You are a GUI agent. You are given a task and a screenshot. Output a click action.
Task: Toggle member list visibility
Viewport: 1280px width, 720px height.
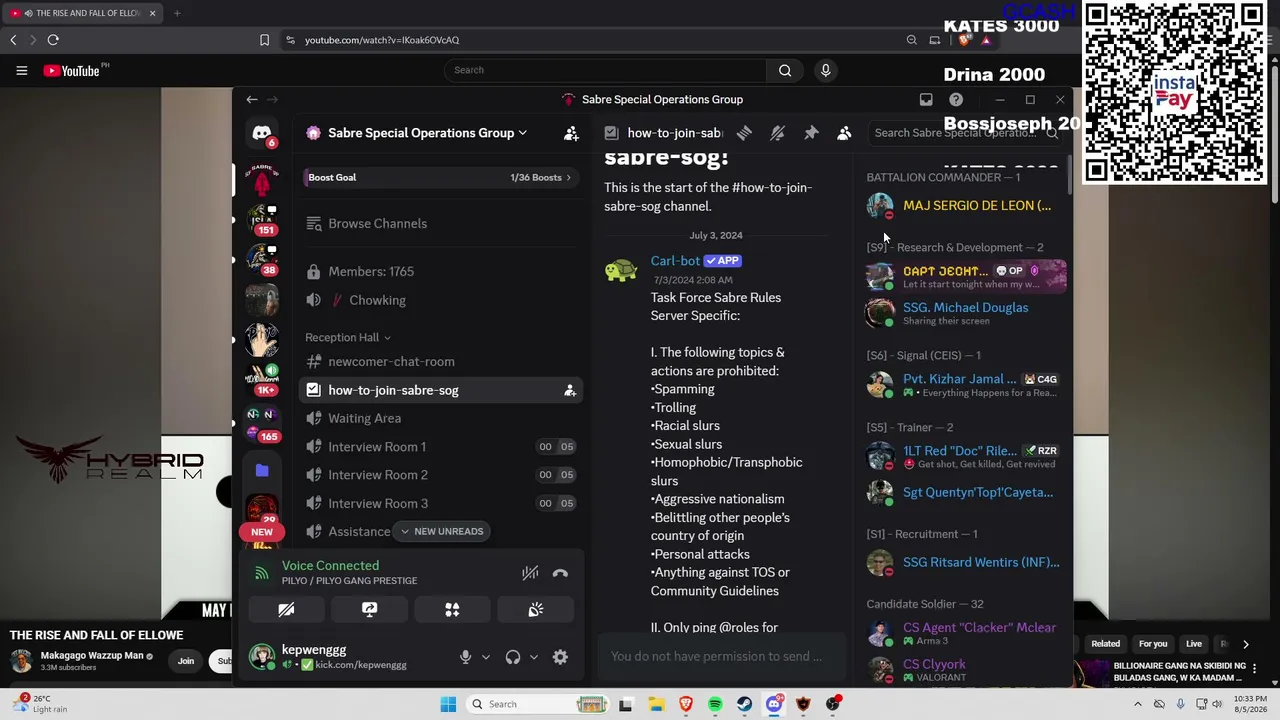click(844, 133)
